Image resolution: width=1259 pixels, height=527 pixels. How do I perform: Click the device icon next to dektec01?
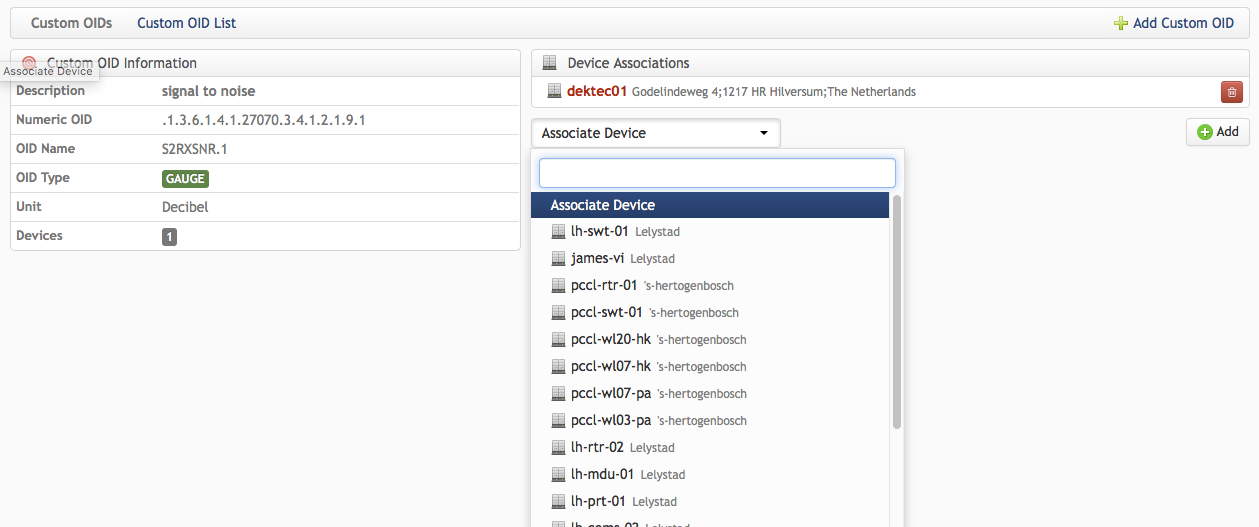pos(555,91)
